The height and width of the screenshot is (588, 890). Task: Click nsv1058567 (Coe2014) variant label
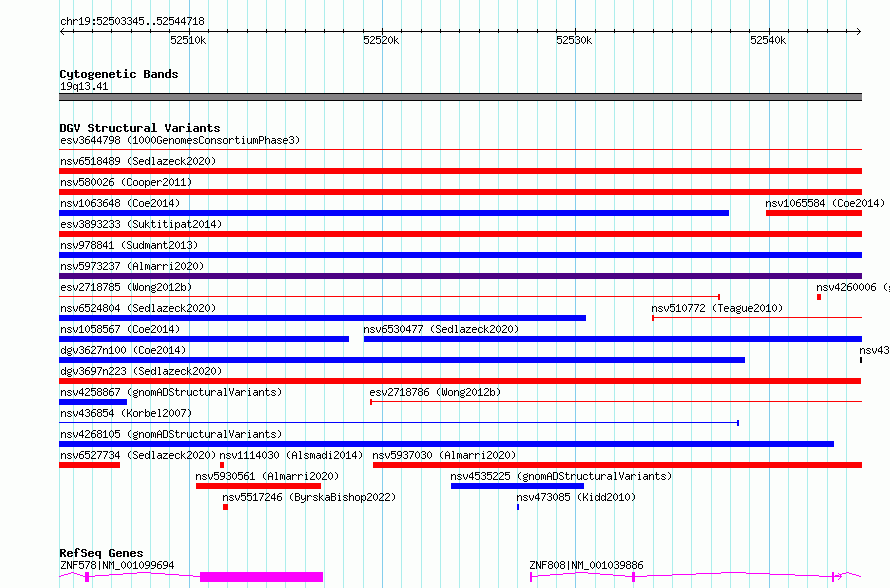tap(120, 329)
